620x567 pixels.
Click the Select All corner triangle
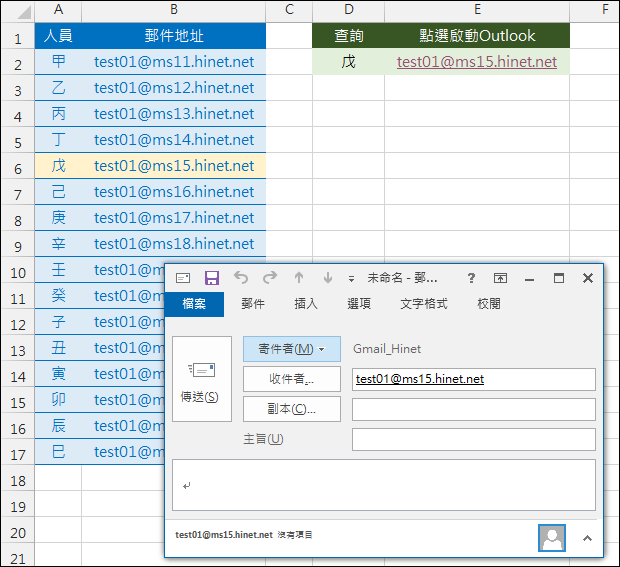(x=24, y=13)
